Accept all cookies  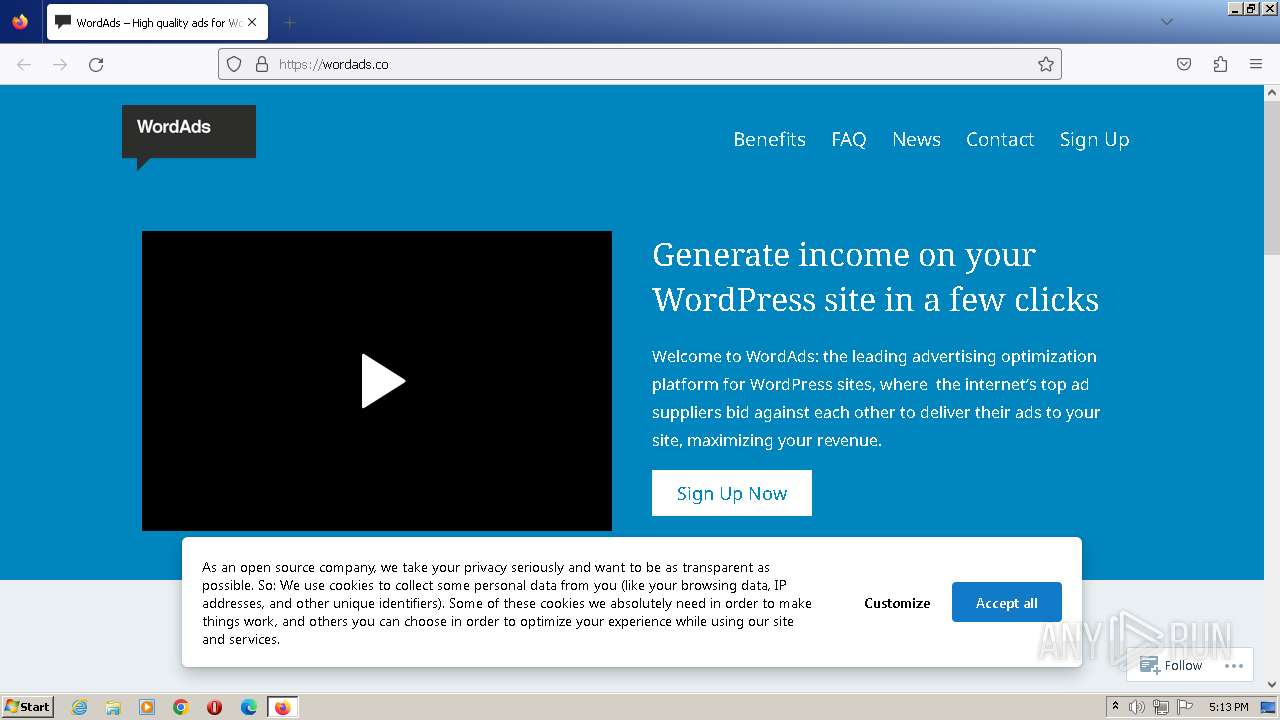pos(1007,602)
